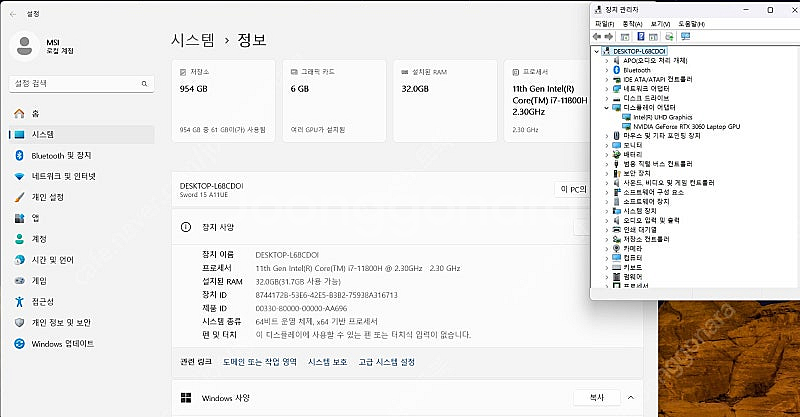Viewport: 800px width, 417px height.
Task: Click the blue help icon in Device Manager toolbar
Action: tap(641, 37)
